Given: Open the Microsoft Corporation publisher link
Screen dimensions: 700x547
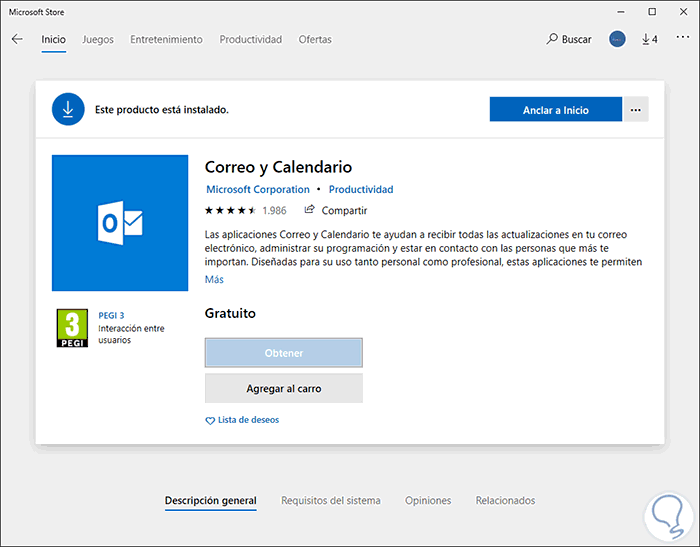Looking at the screenshot, I should (x=258, y=189).
